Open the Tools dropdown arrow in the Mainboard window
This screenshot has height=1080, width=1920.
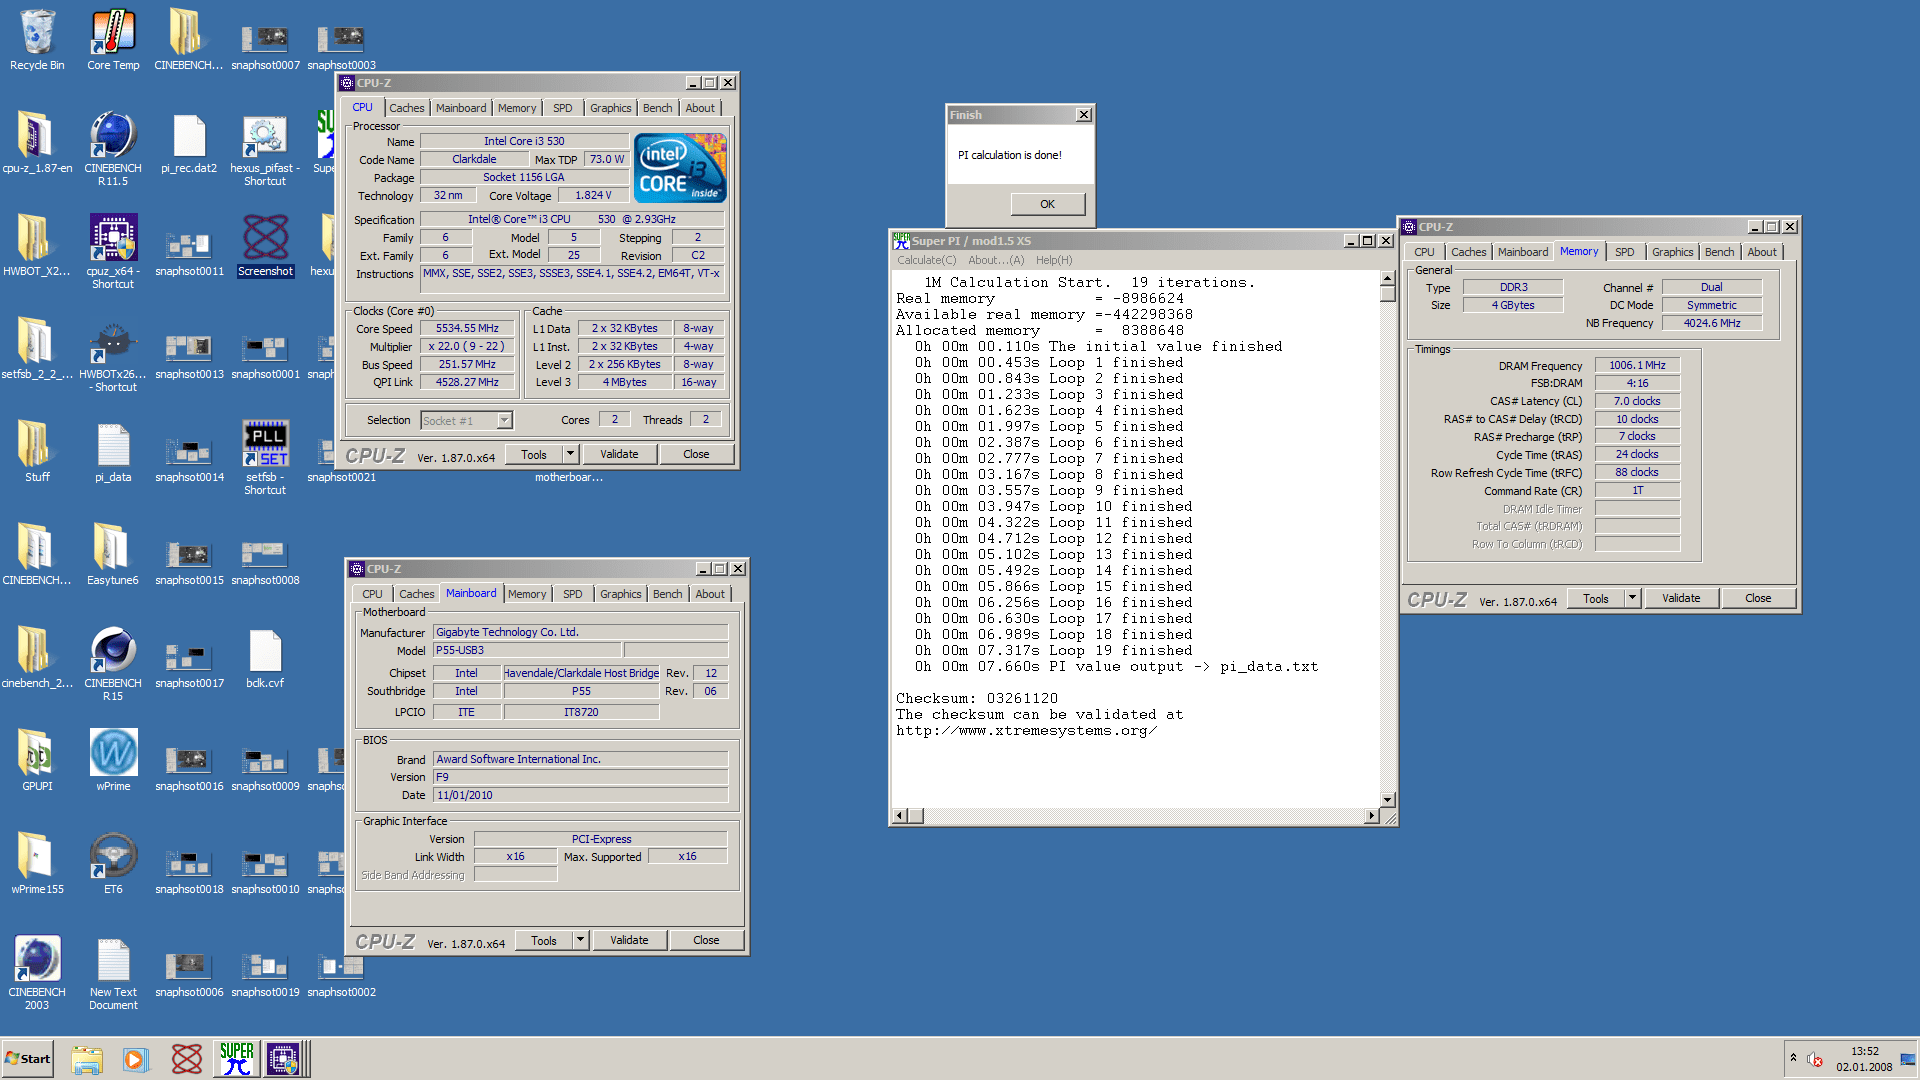[x=580, y=940]
